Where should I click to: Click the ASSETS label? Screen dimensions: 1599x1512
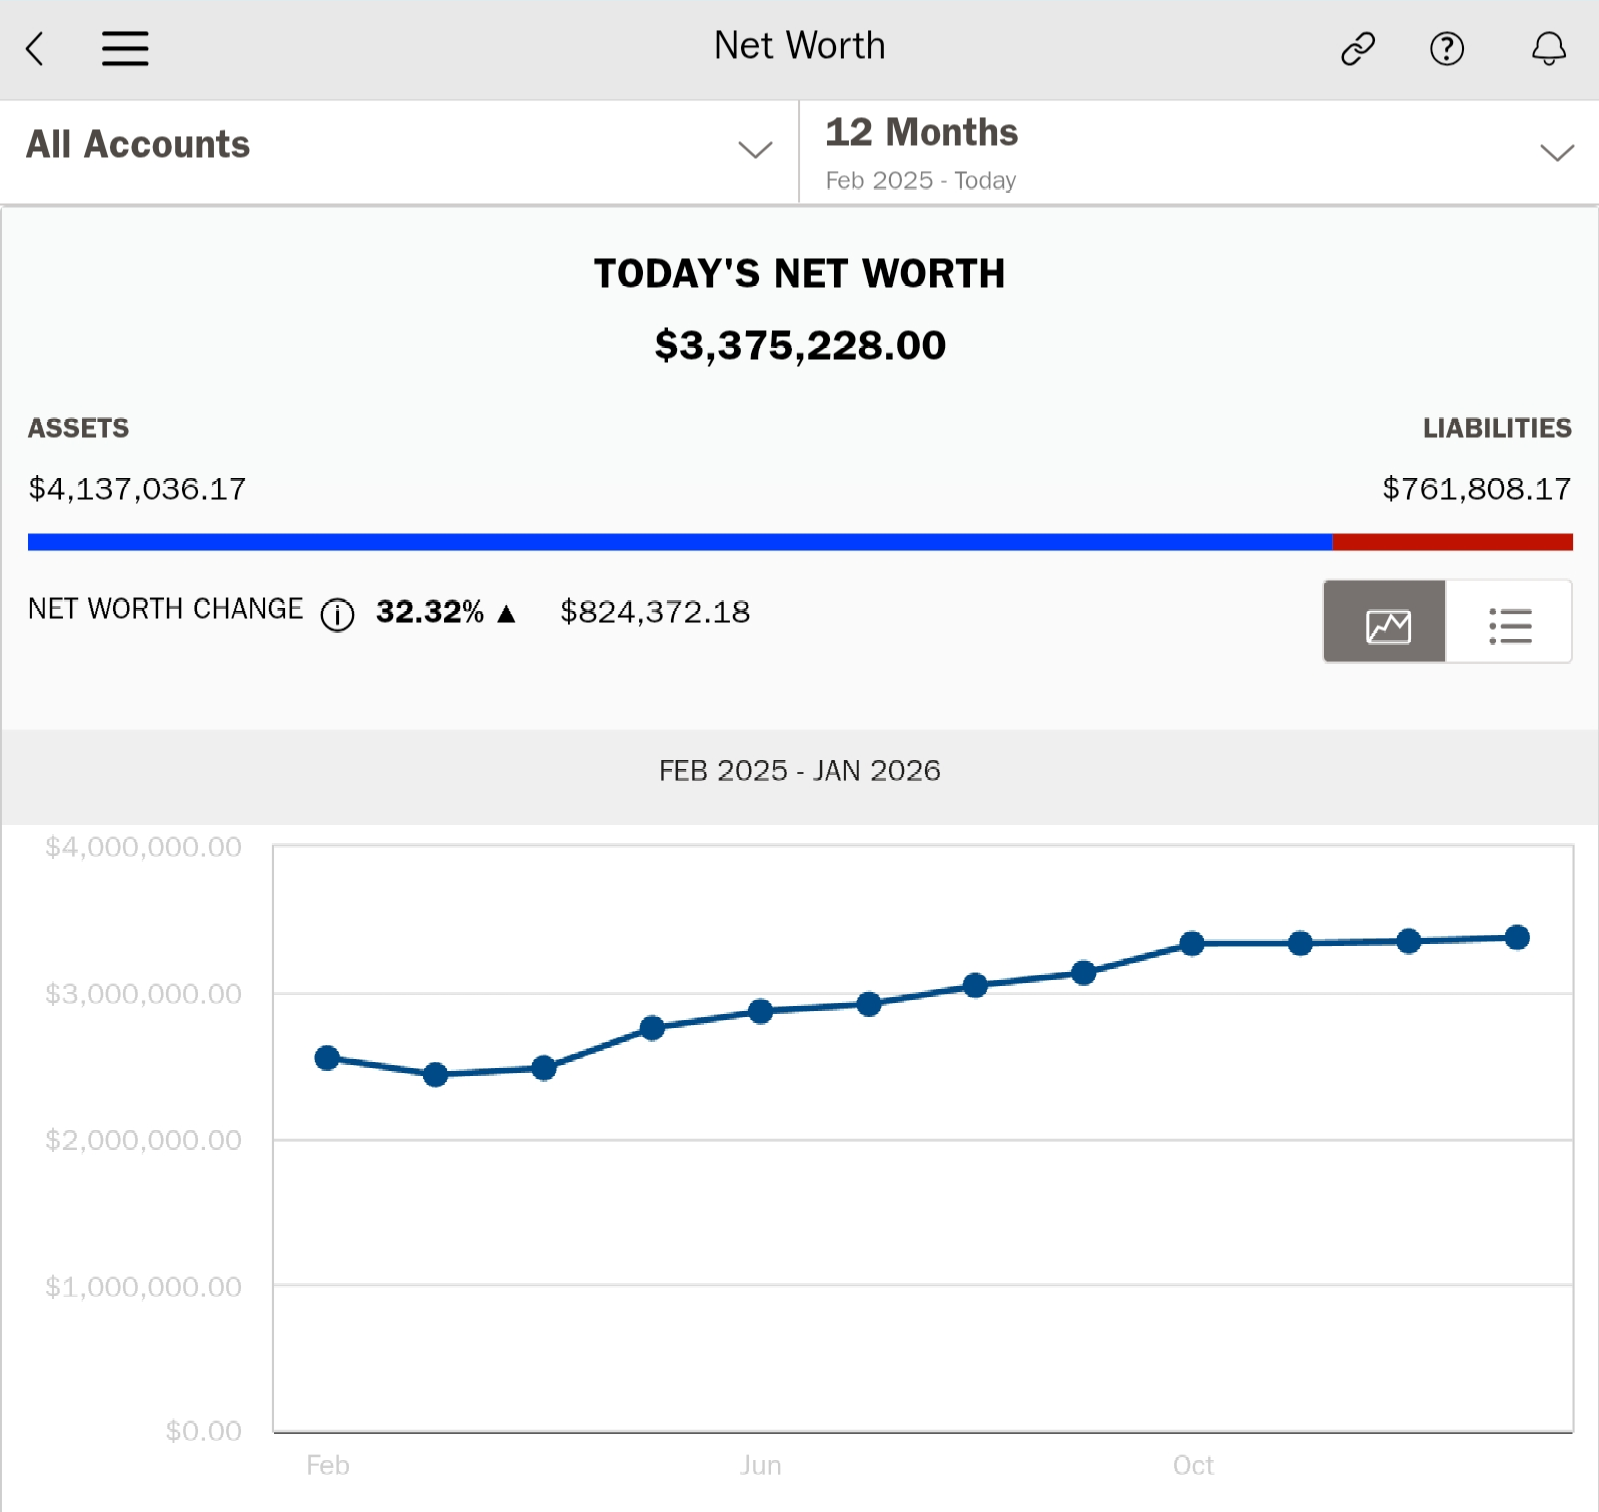[78, 428]
